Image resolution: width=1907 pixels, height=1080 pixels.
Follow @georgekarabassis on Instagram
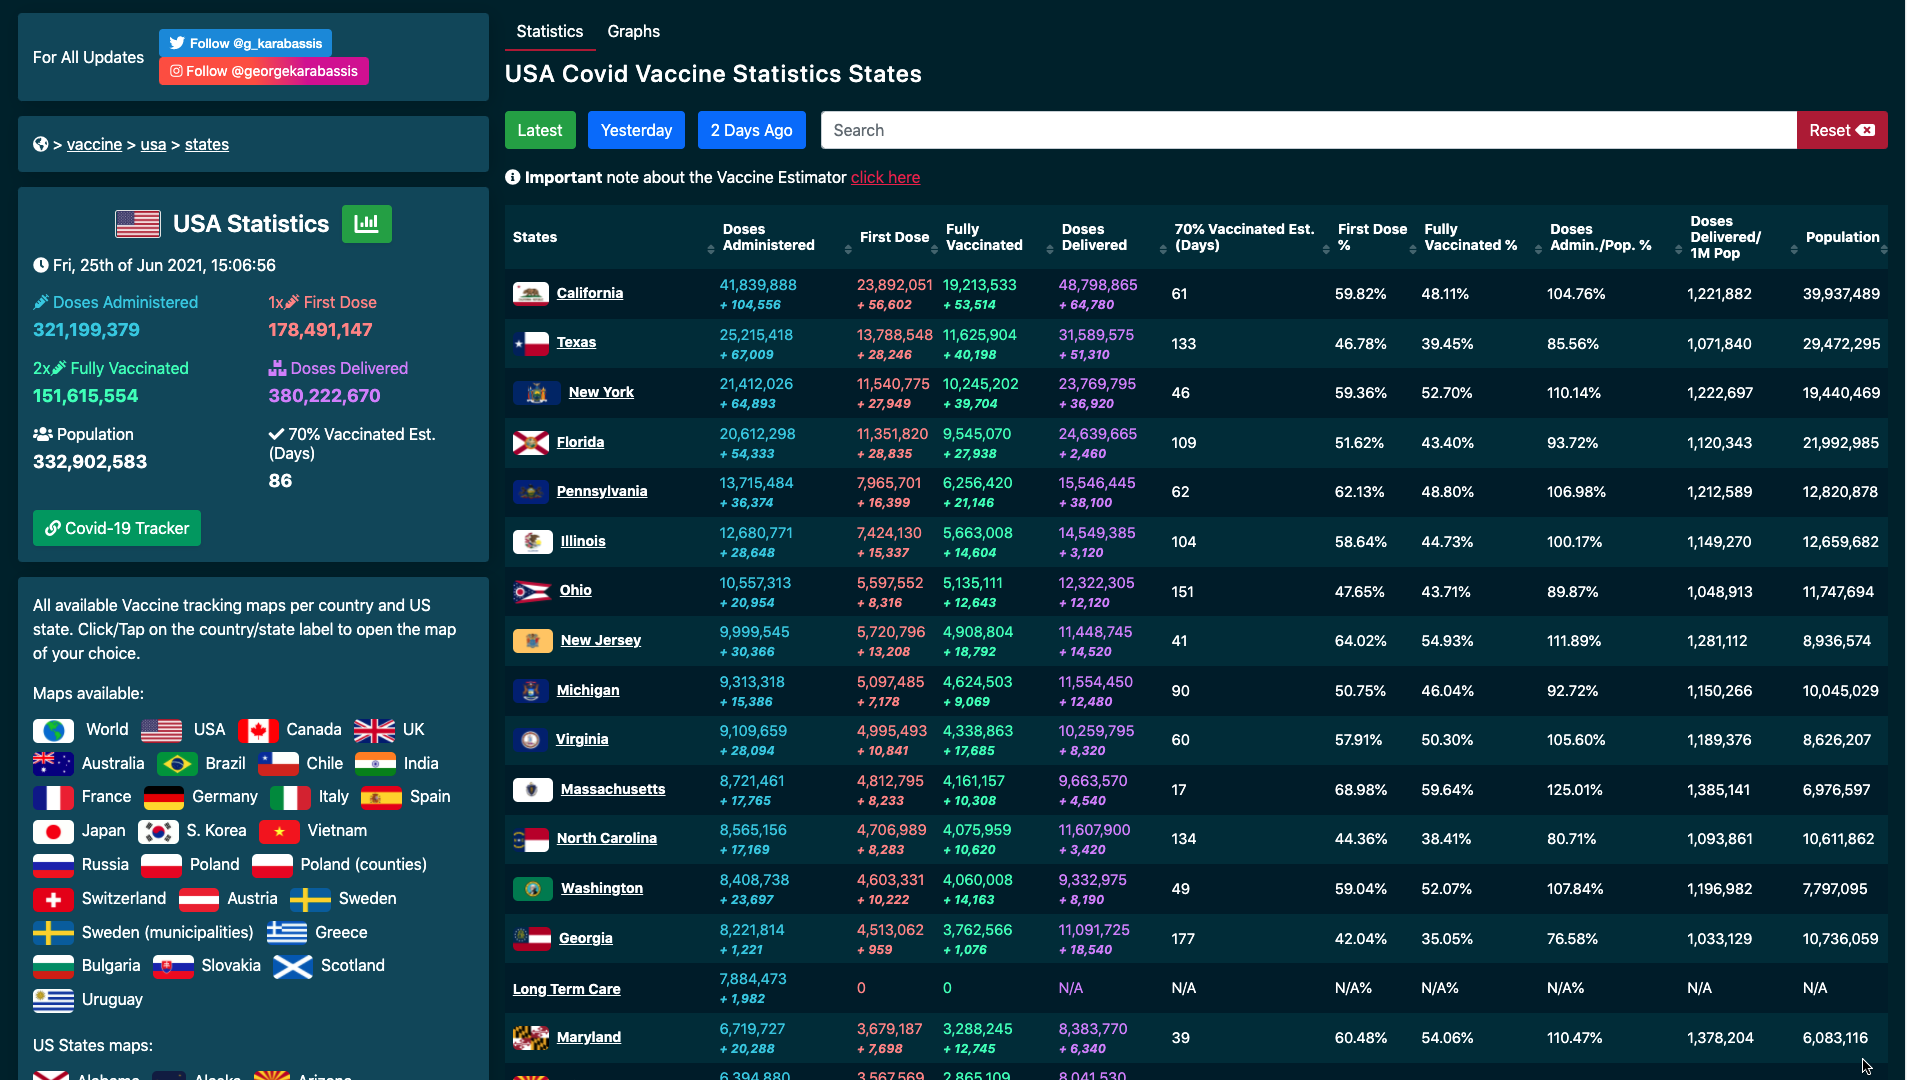(x=264, y=71)
